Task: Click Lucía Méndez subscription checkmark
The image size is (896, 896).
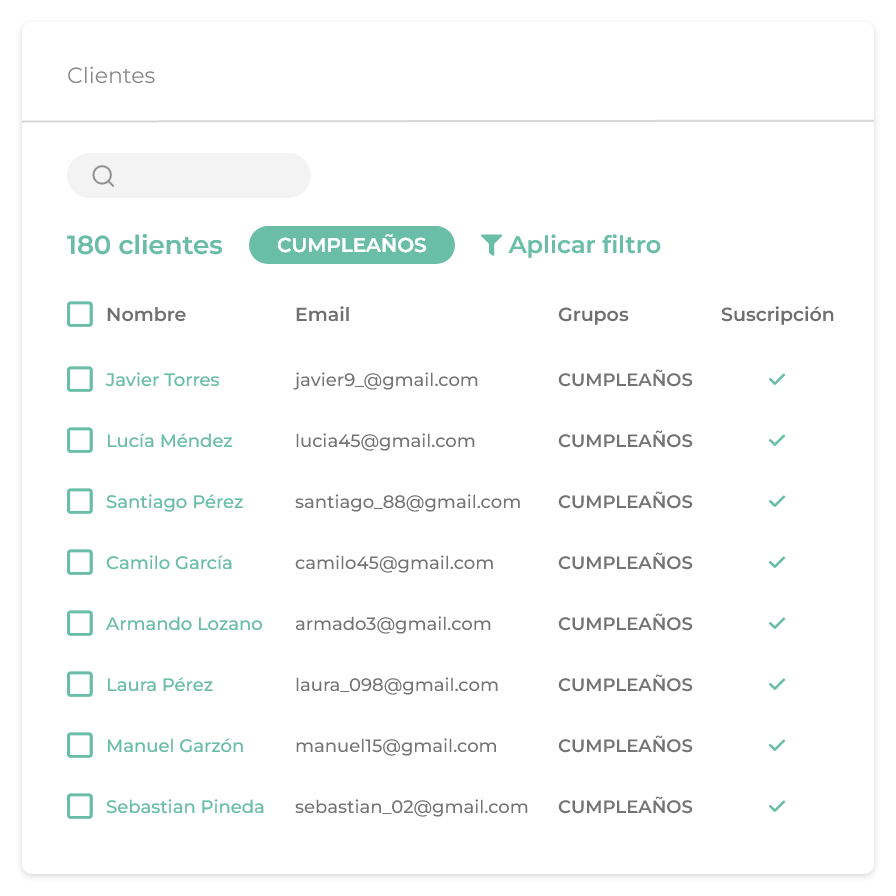Action: click(777, 441)
